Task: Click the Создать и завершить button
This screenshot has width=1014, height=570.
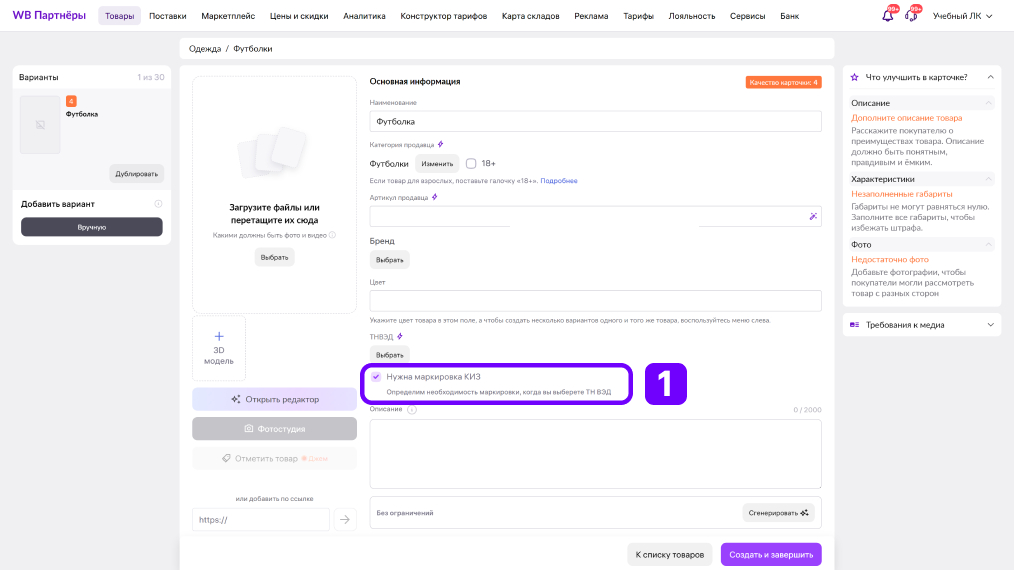Action: (x=771, y=554)
